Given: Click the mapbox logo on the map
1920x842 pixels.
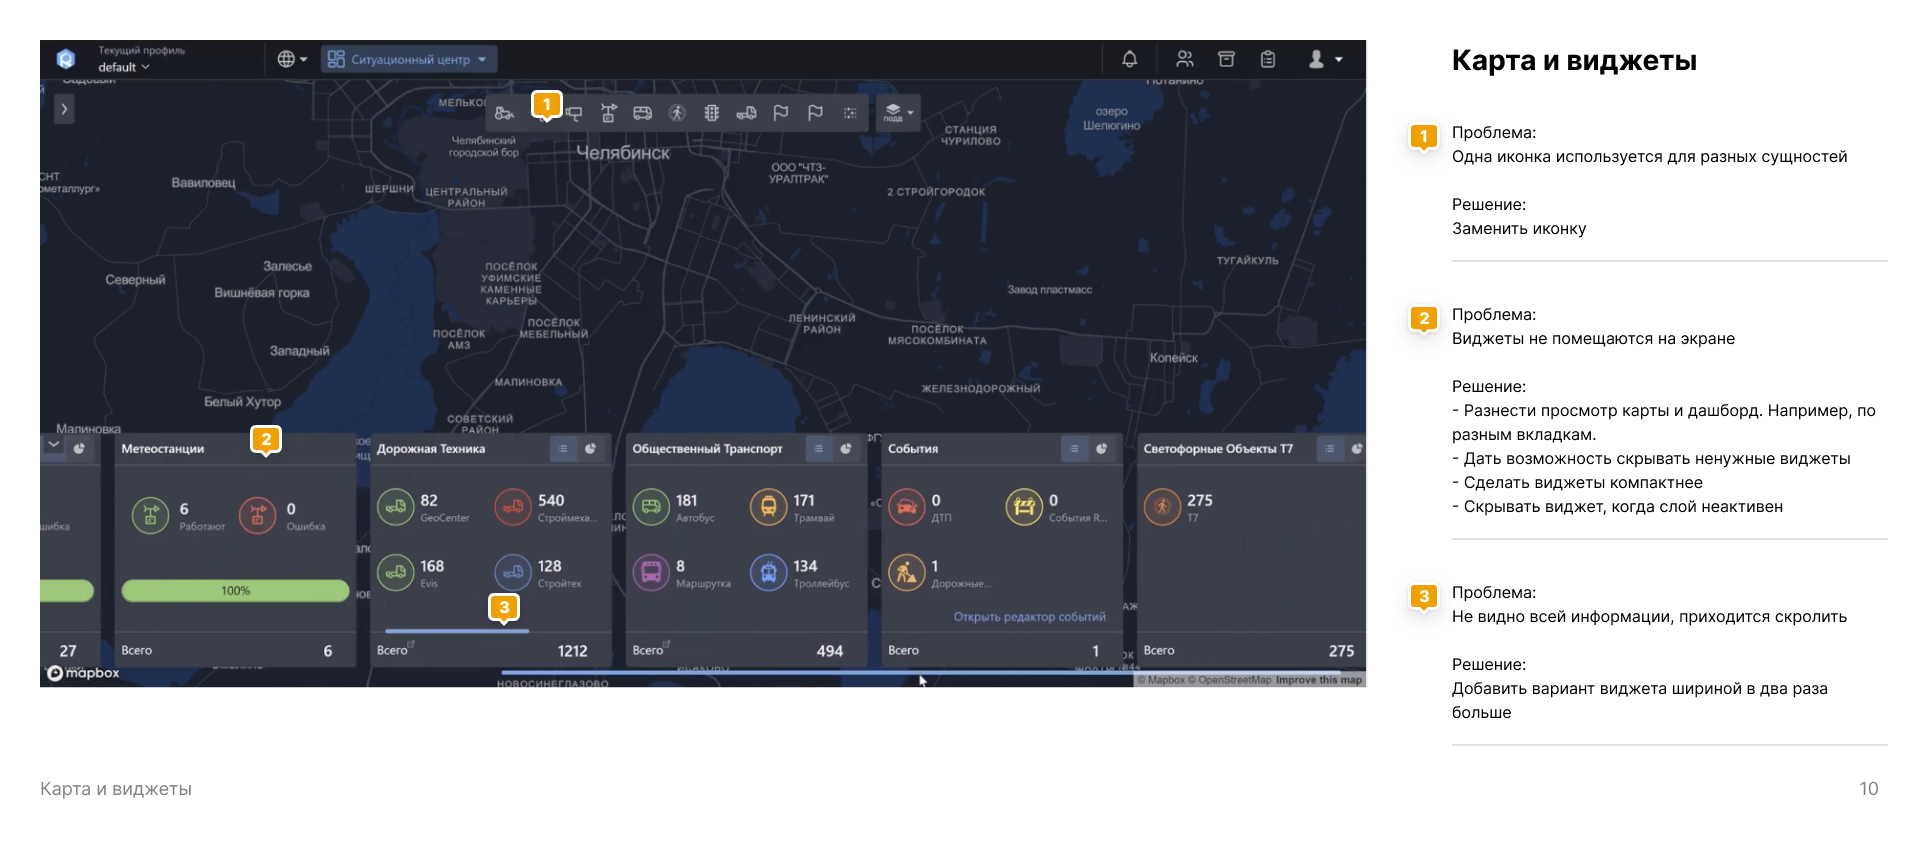Looking at the screenshot, I should coord(84,673).
